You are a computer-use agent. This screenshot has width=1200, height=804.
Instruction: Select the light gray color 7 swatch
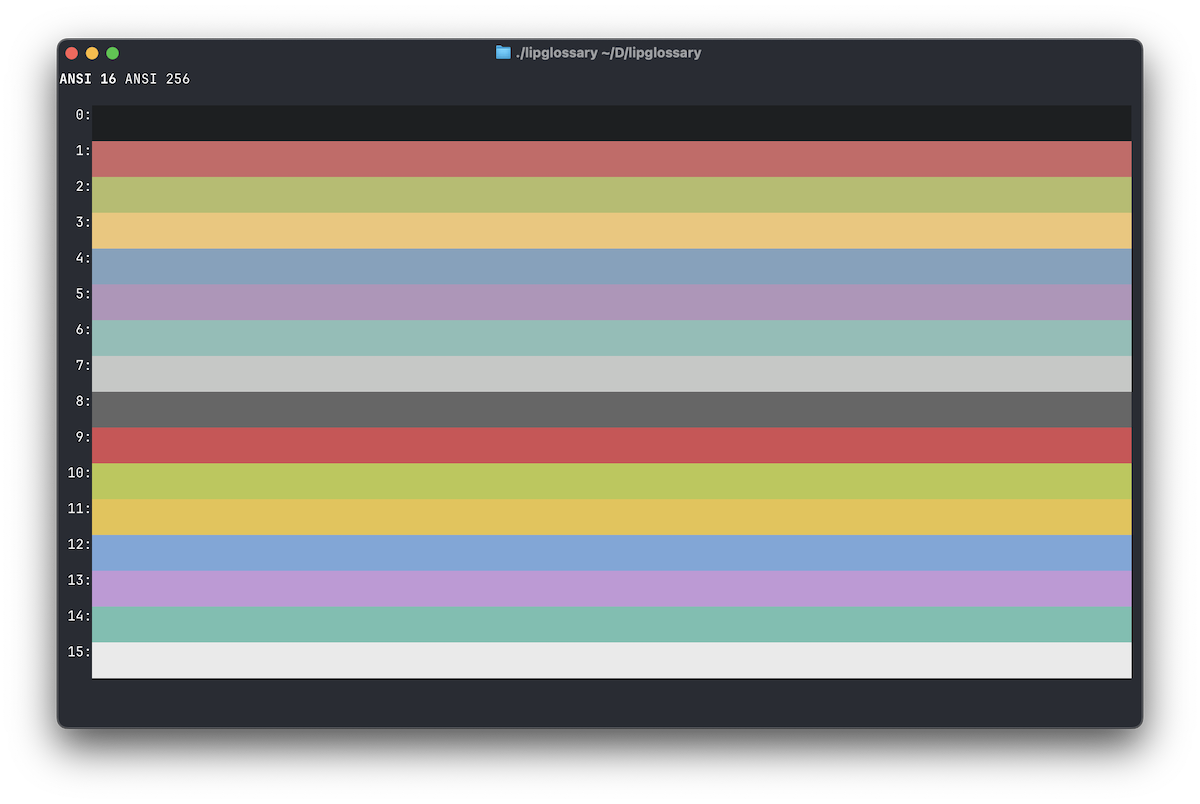[x=611, y=374]
